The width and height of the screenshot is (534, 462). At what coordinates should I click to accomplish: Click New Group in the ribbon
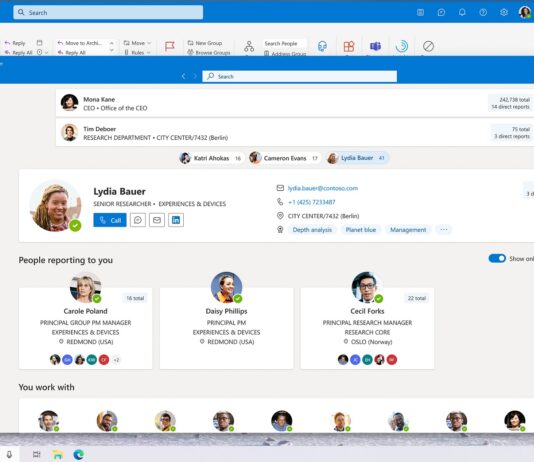(205, 43)
